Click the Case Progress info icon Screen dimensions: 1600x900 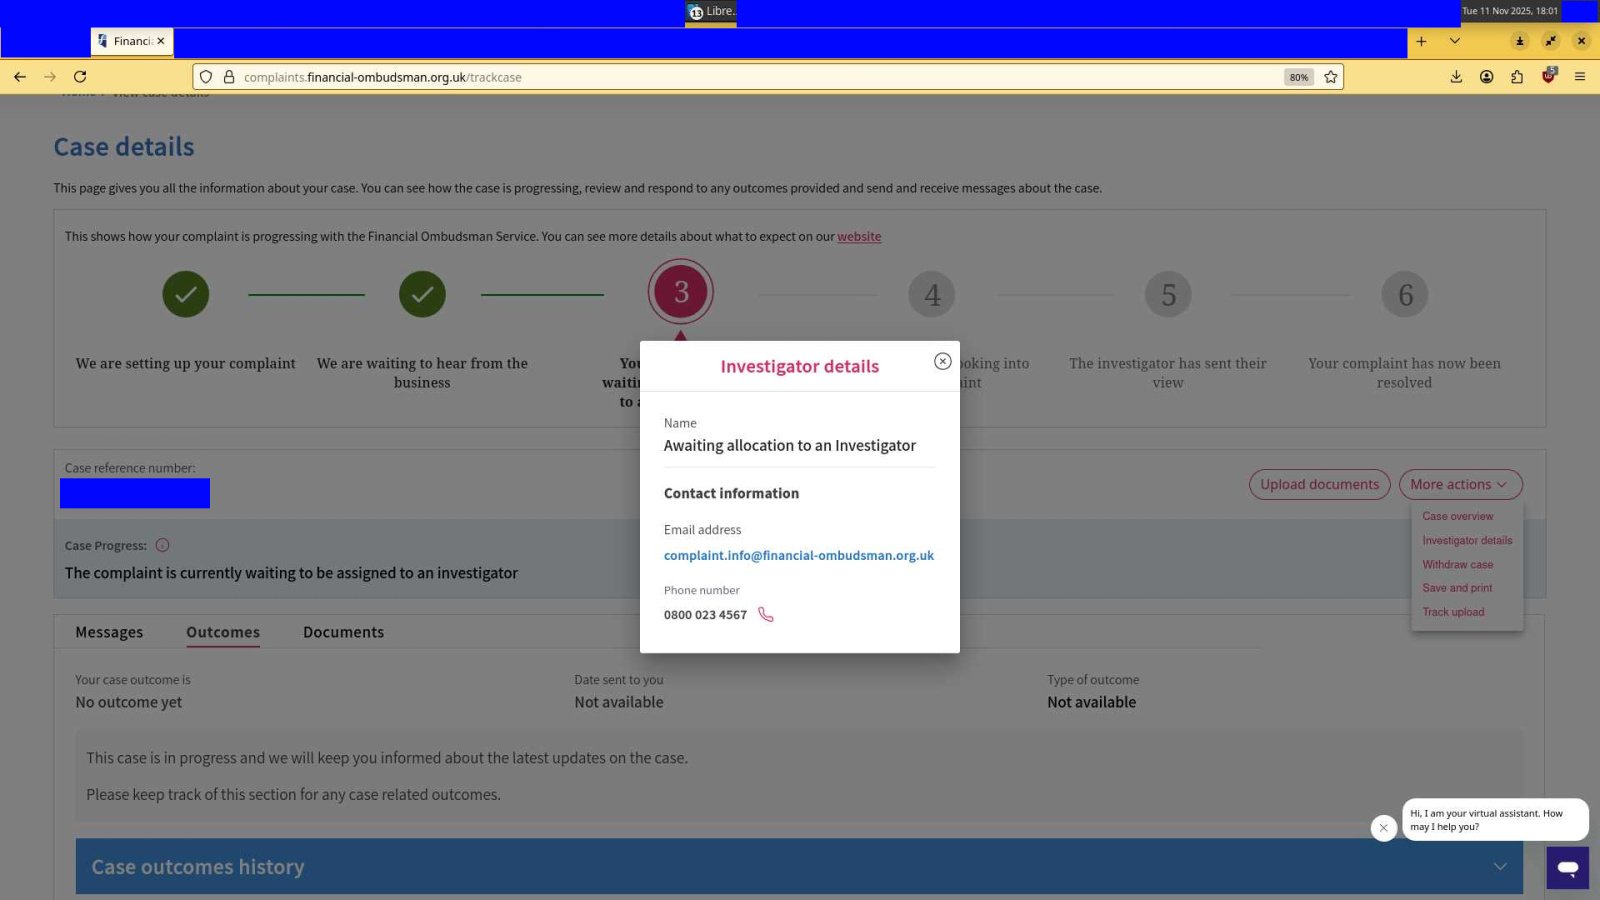pos(162,545)
